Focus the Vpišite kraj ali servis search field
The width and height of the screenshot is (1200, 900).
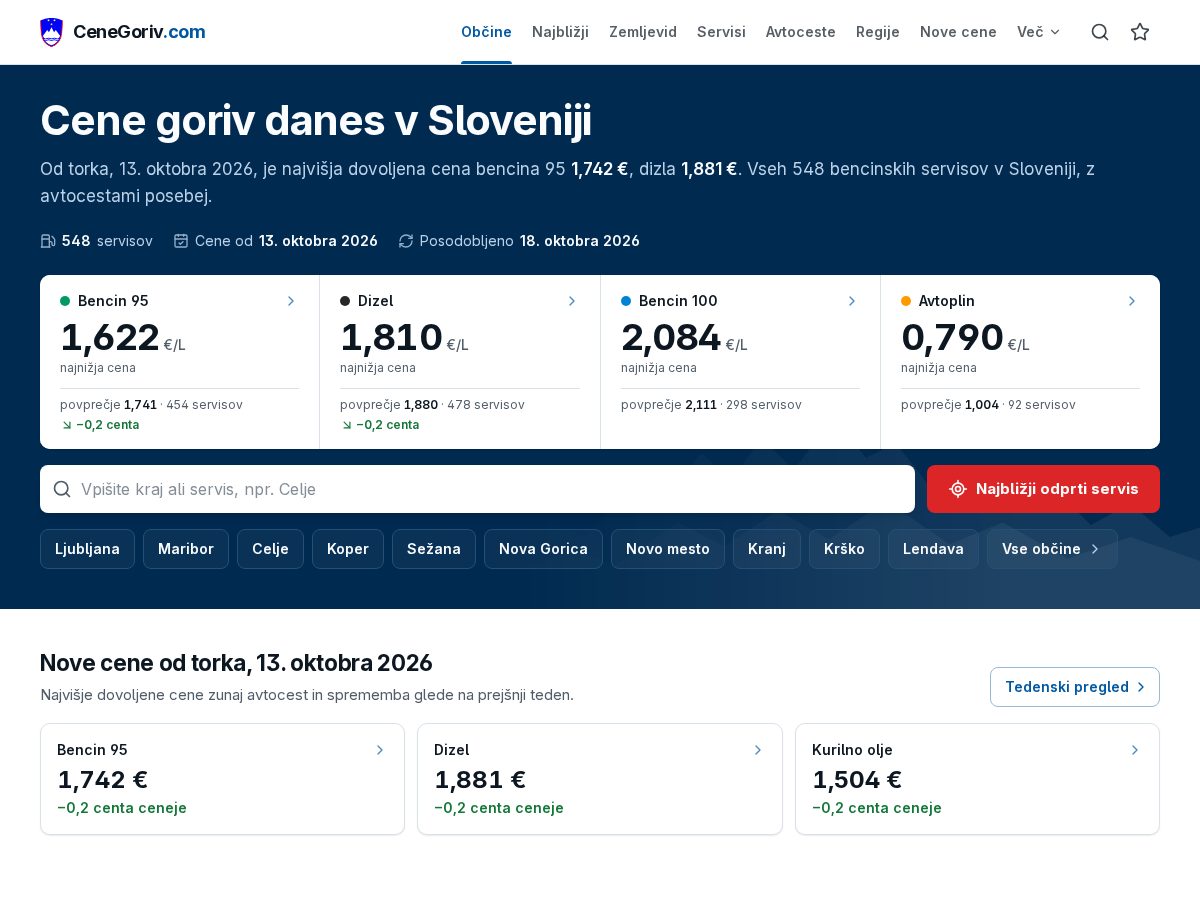[477, 489]
